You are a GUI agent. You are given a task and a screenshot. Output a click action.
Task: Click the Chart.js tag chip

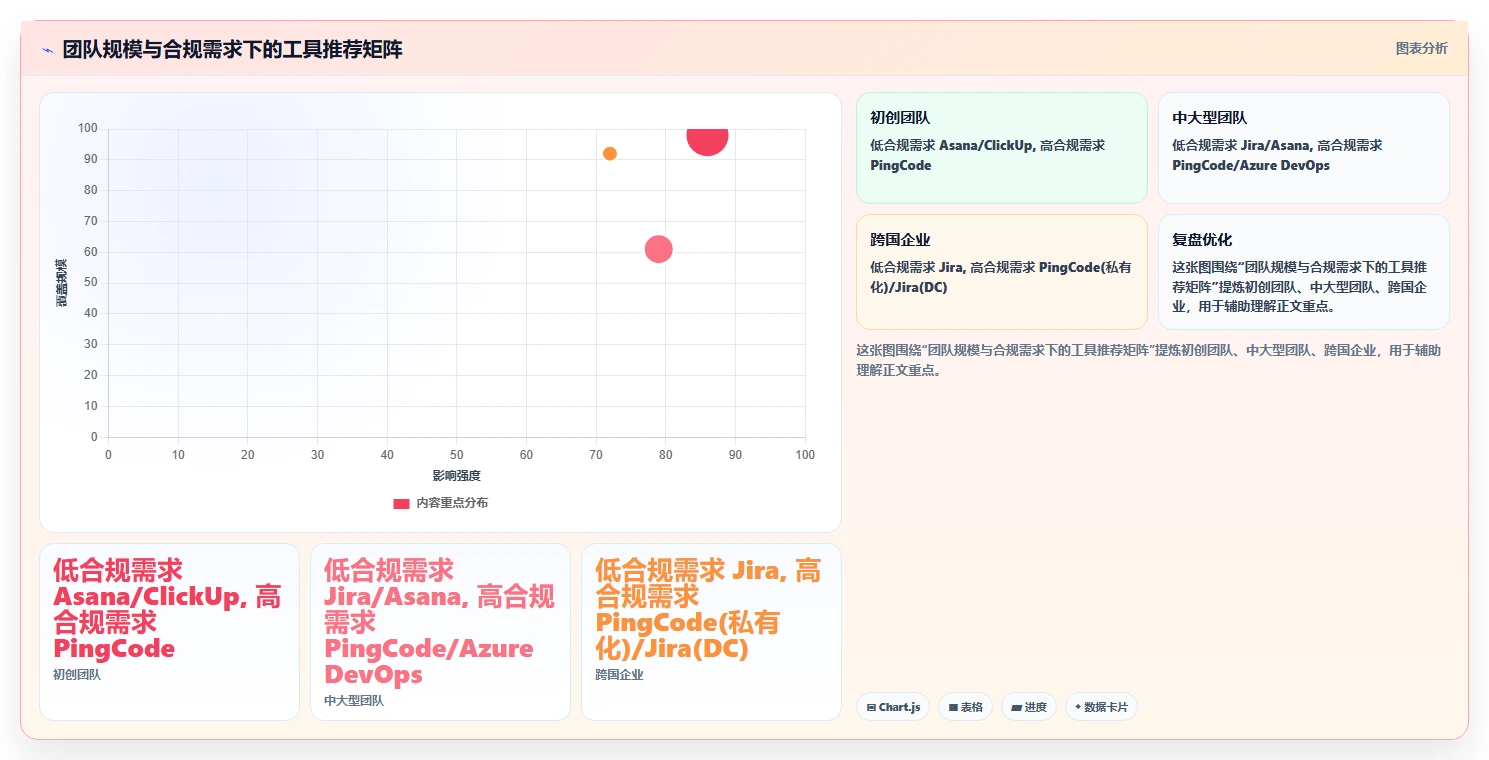click(x=893, y=707)
